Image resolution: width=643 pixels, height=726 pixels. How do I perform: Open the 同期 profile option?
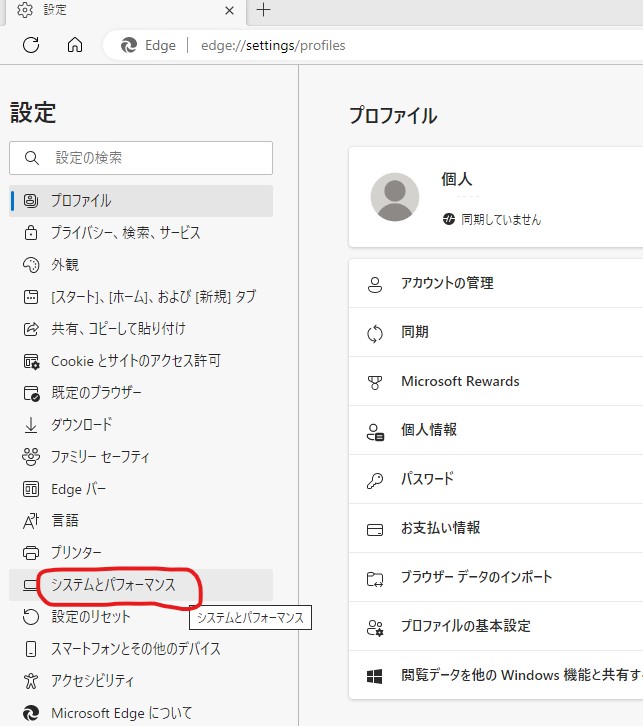496,332
